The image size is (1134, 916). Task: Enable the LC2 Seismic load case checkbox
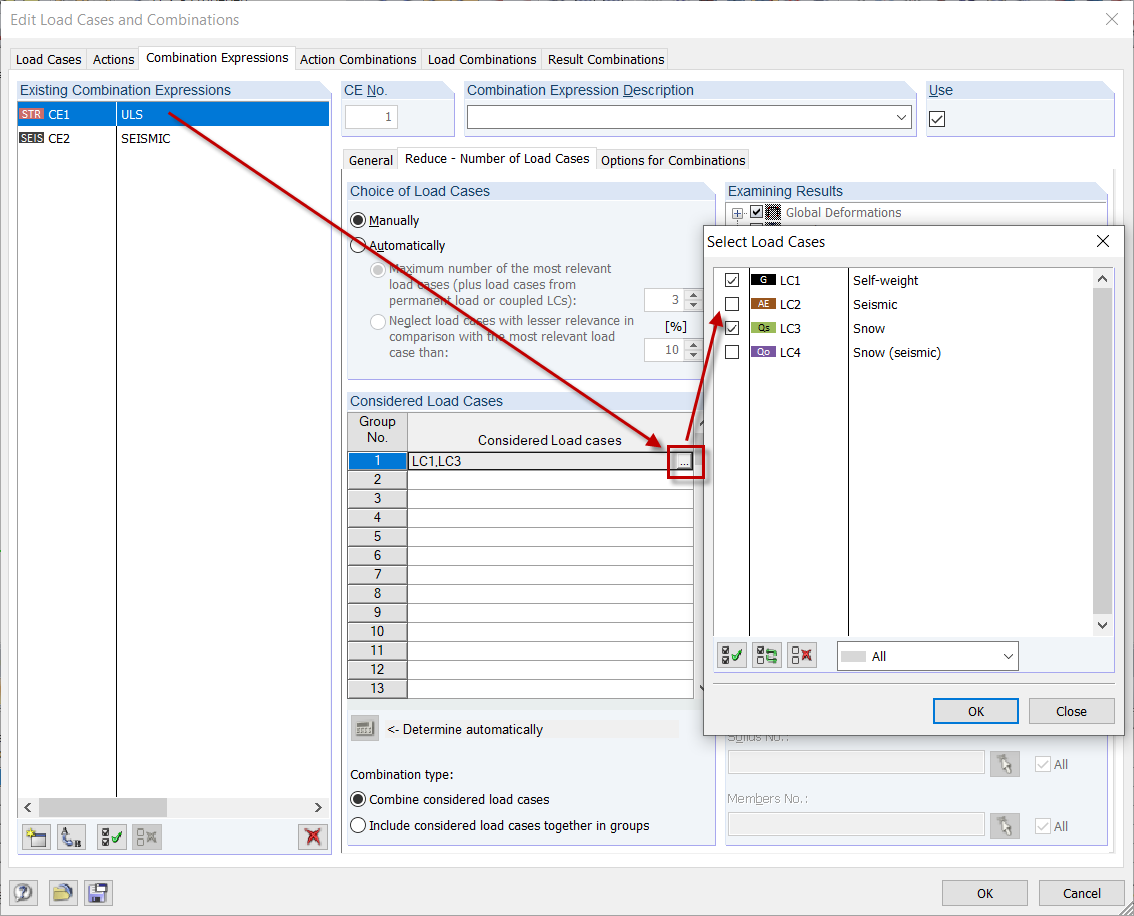(x=733, y=304)
